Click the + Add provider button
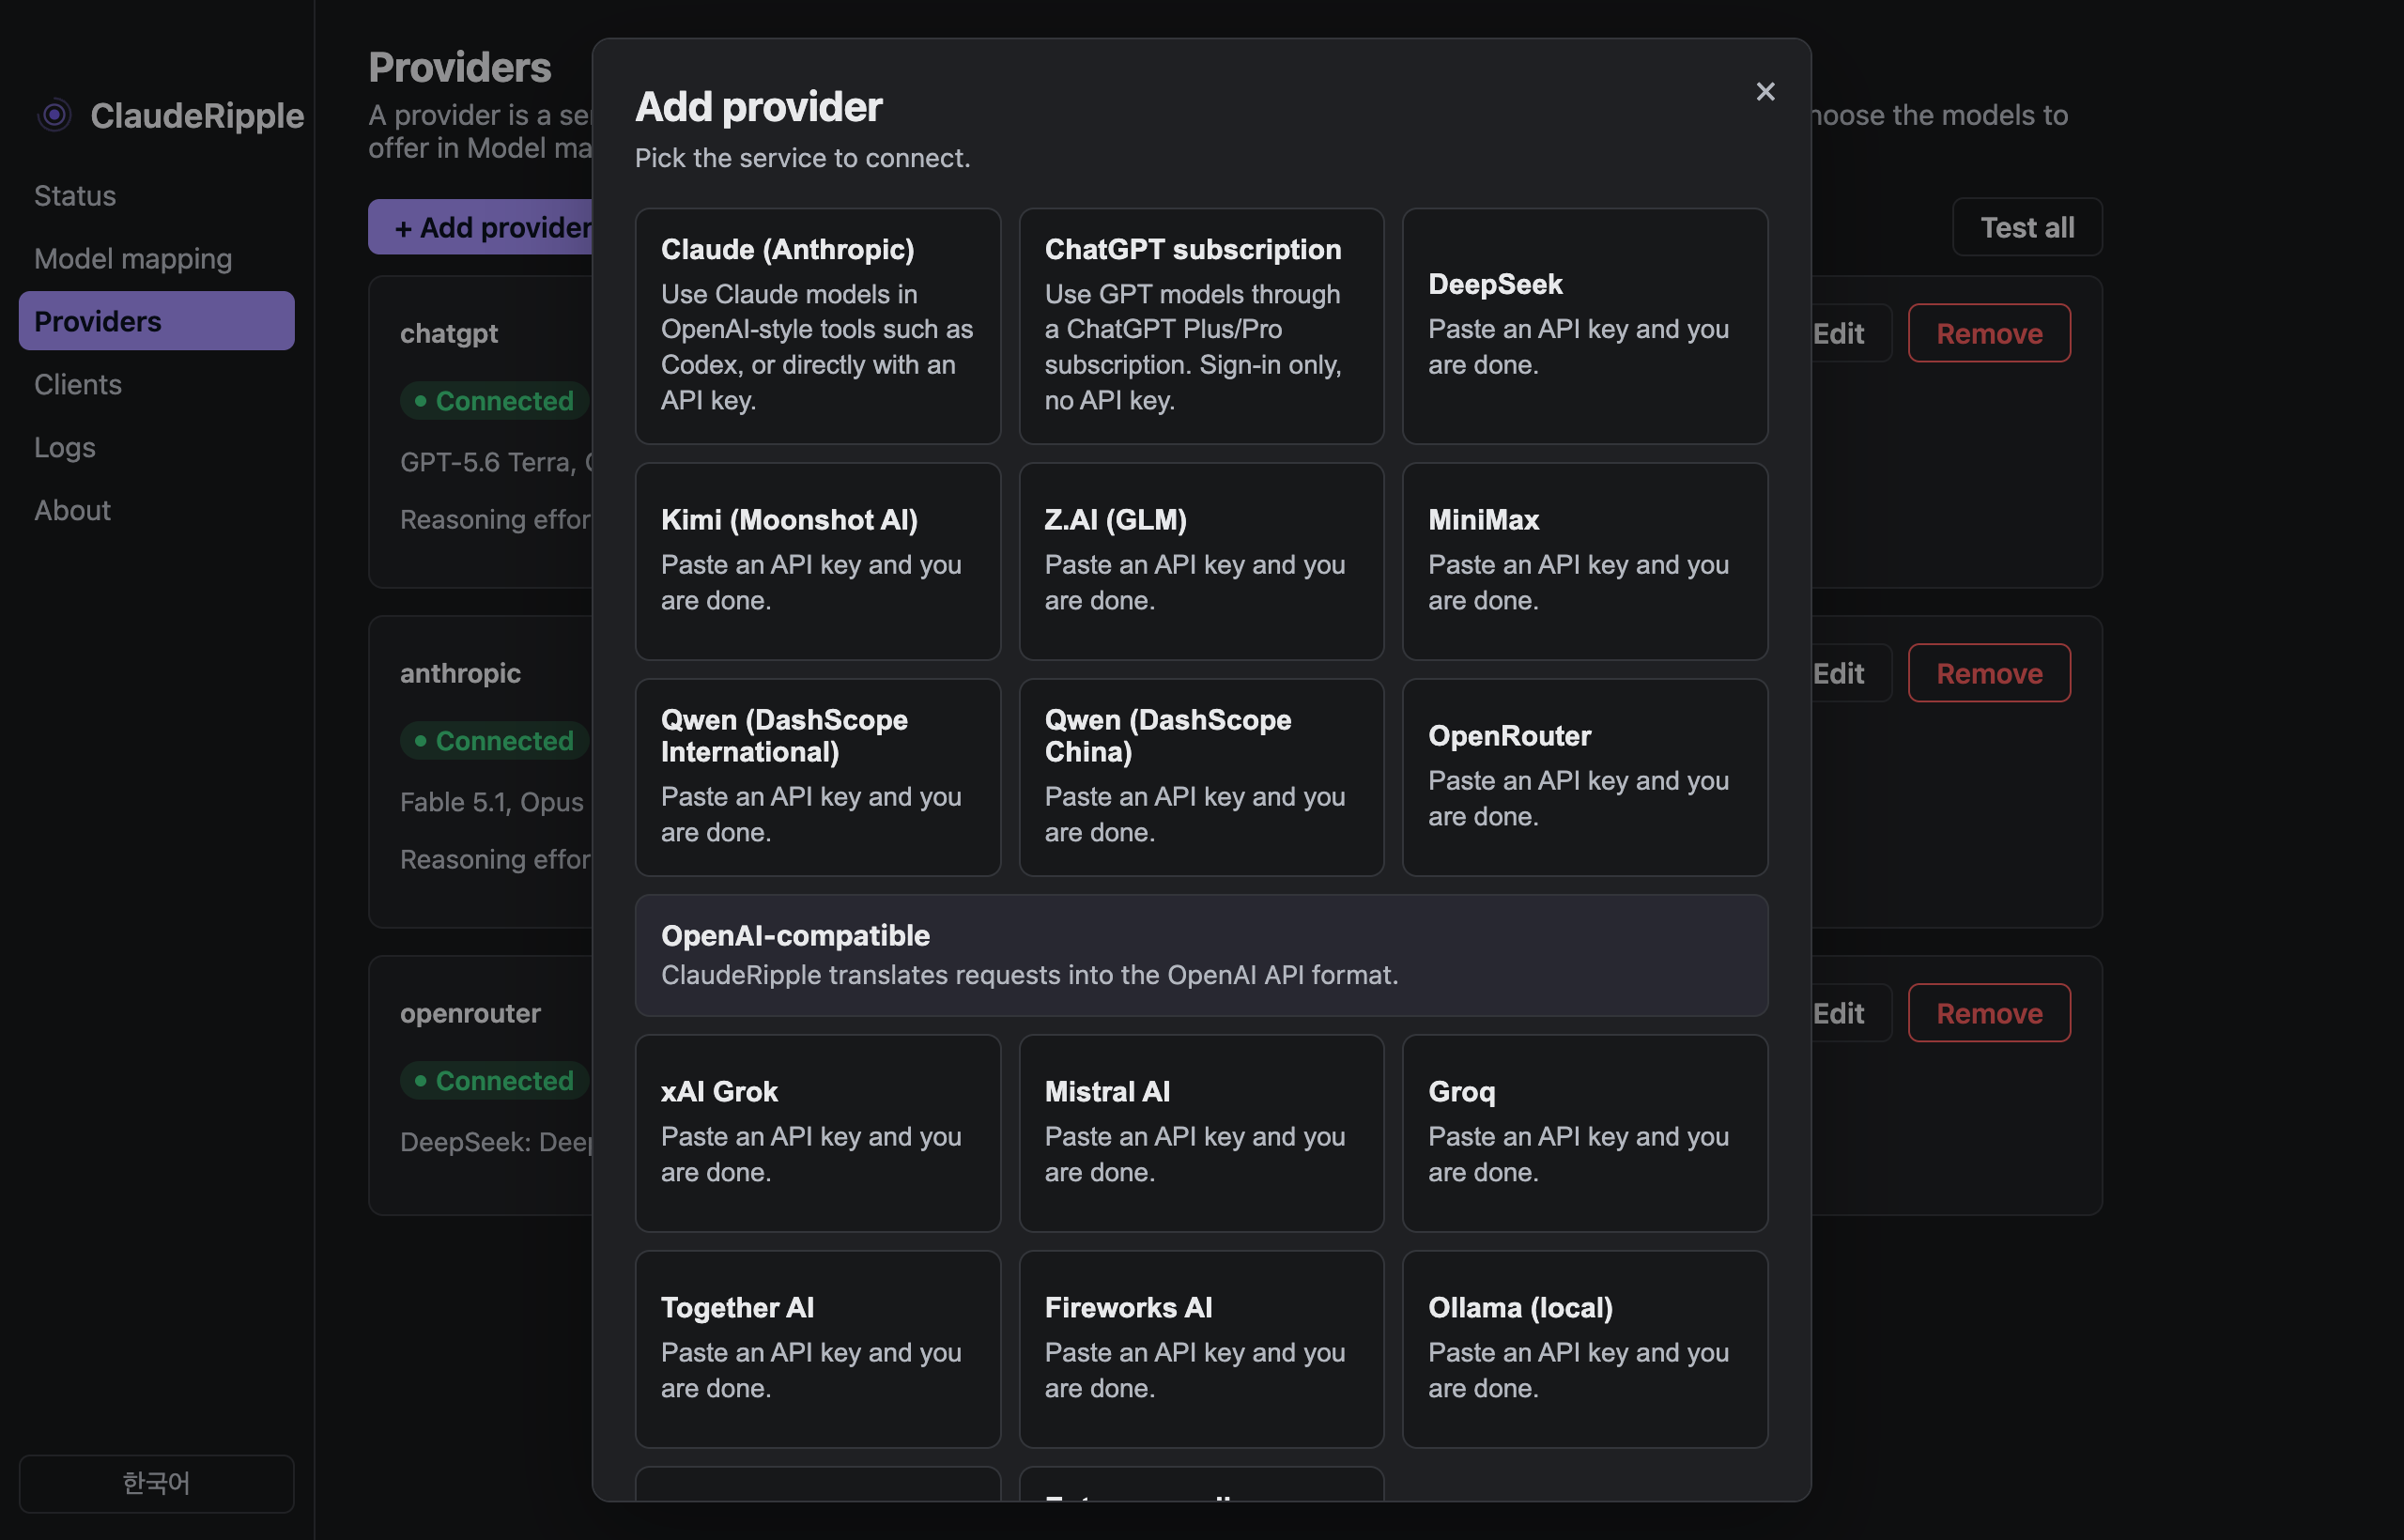 [481, 227]
